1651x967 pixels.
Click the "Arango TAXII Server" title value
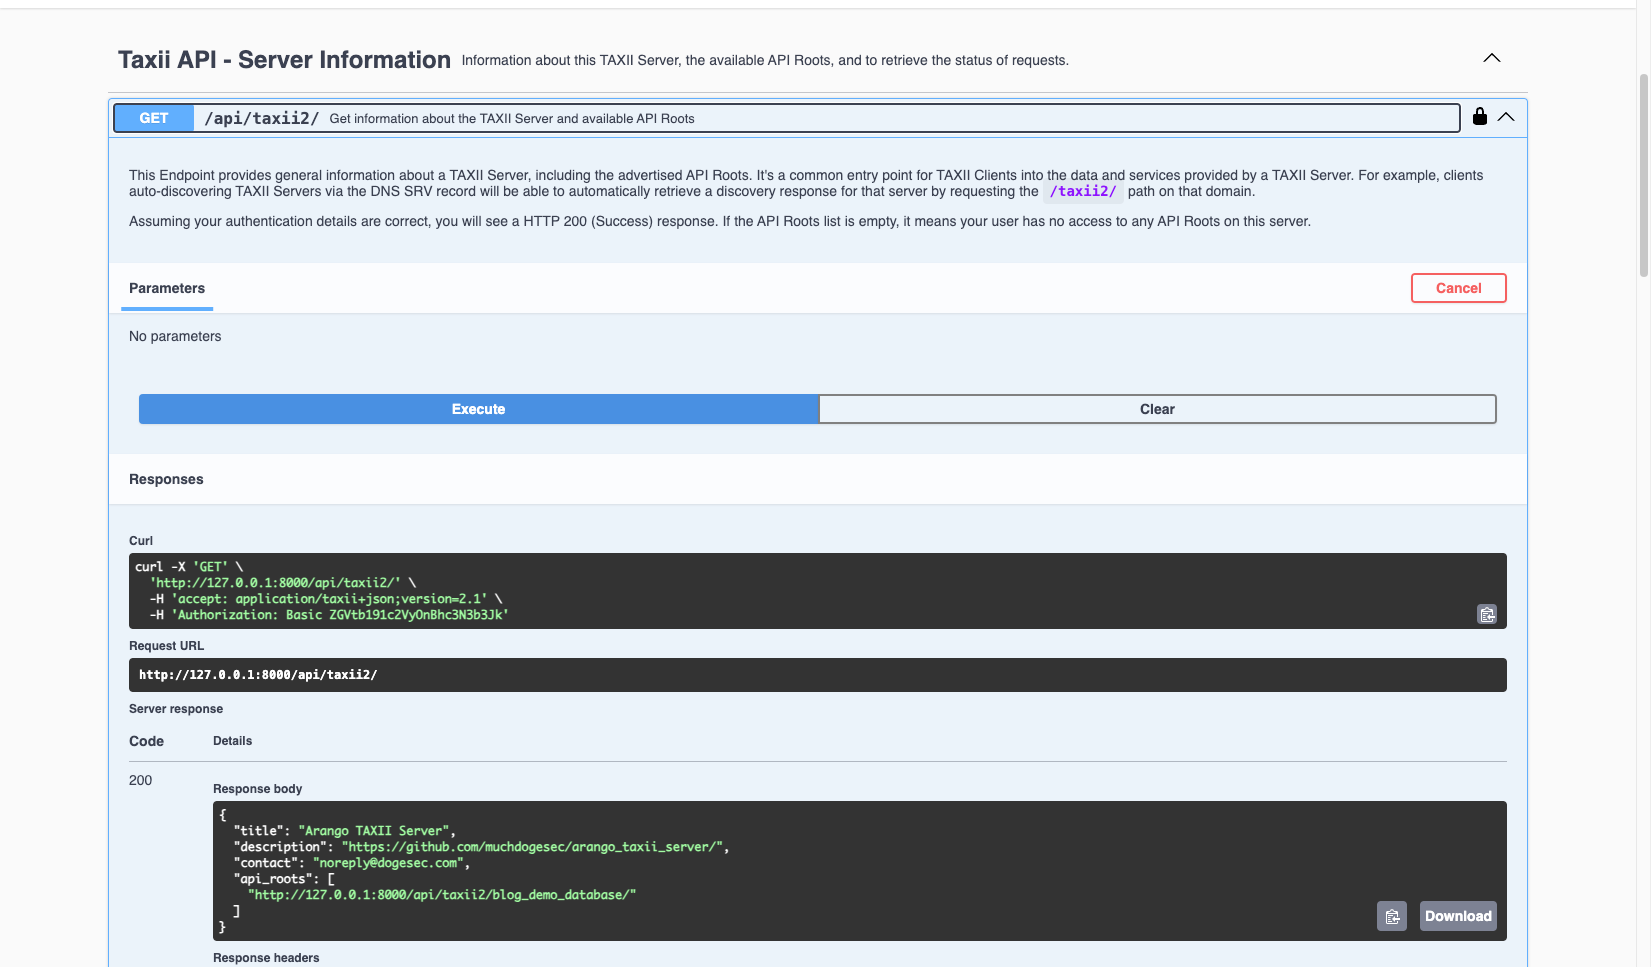tap(375, 831)
